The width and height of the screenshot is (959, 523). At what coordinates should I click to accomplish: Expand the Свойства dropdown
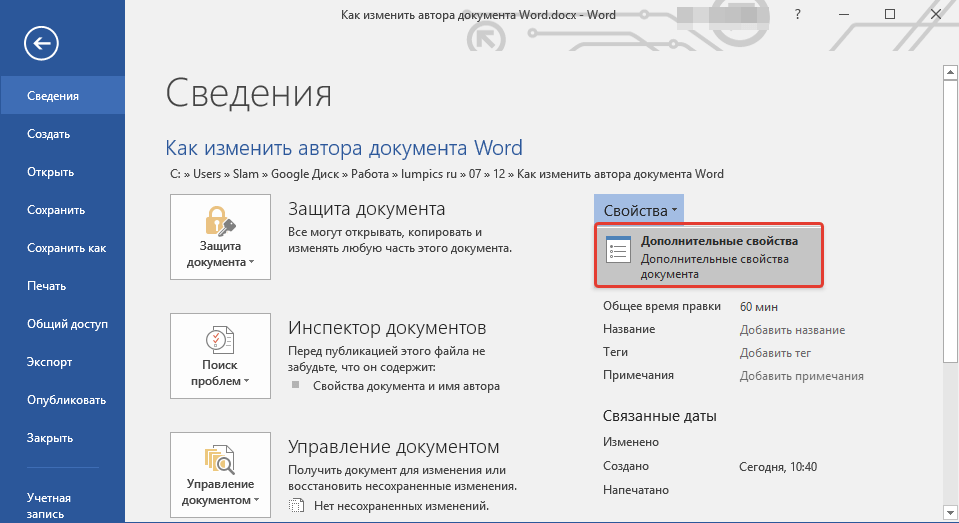coord(640,210)
